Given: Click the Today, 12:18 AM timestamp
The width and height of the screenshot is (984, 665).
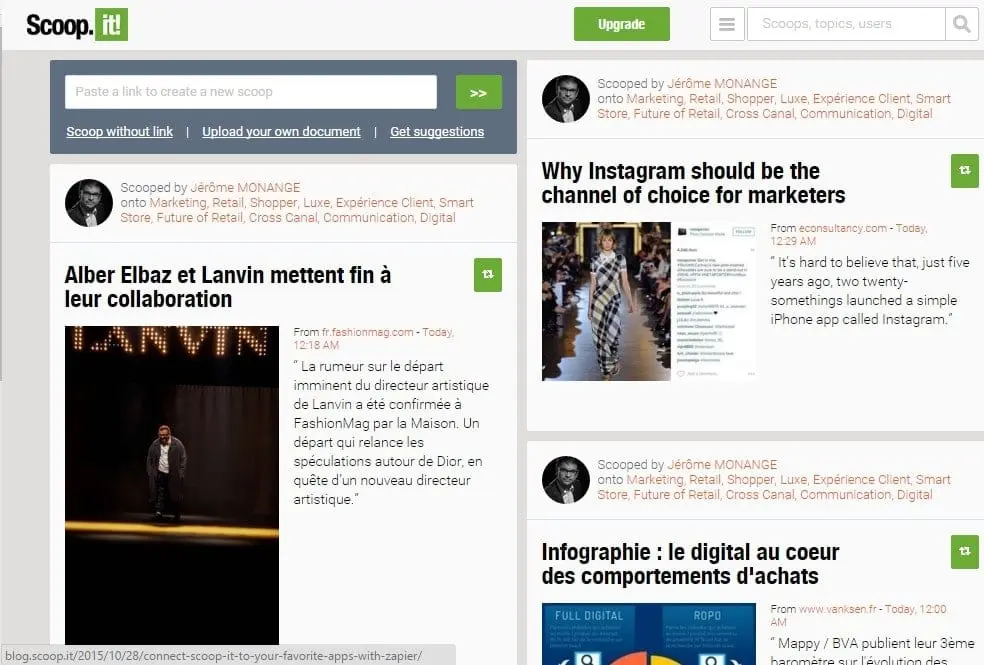Looking at the screenshot, I should [374, 338].
